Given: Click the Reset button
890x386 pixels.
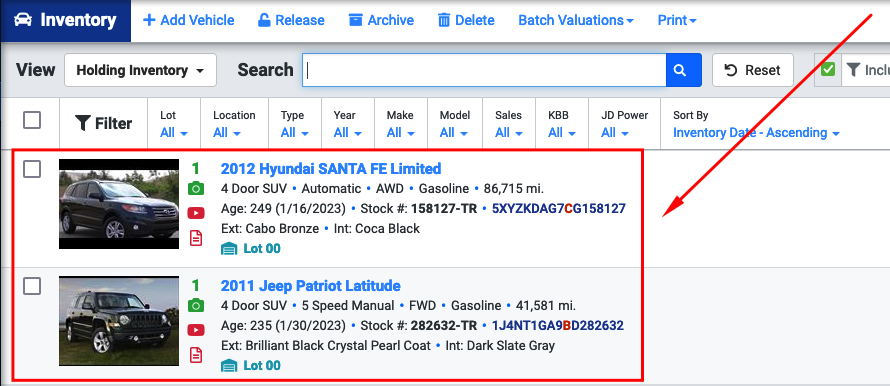Looking at the screenshot, I should pos(753,70).
